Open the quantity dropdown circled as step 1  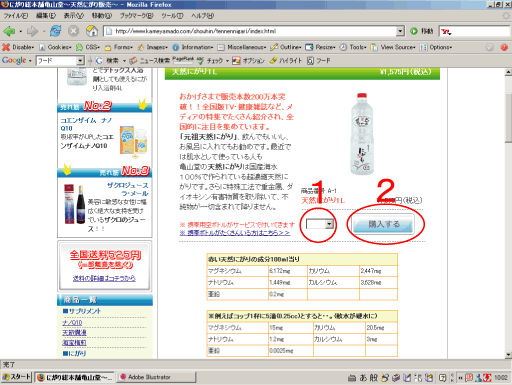[320, 224]
